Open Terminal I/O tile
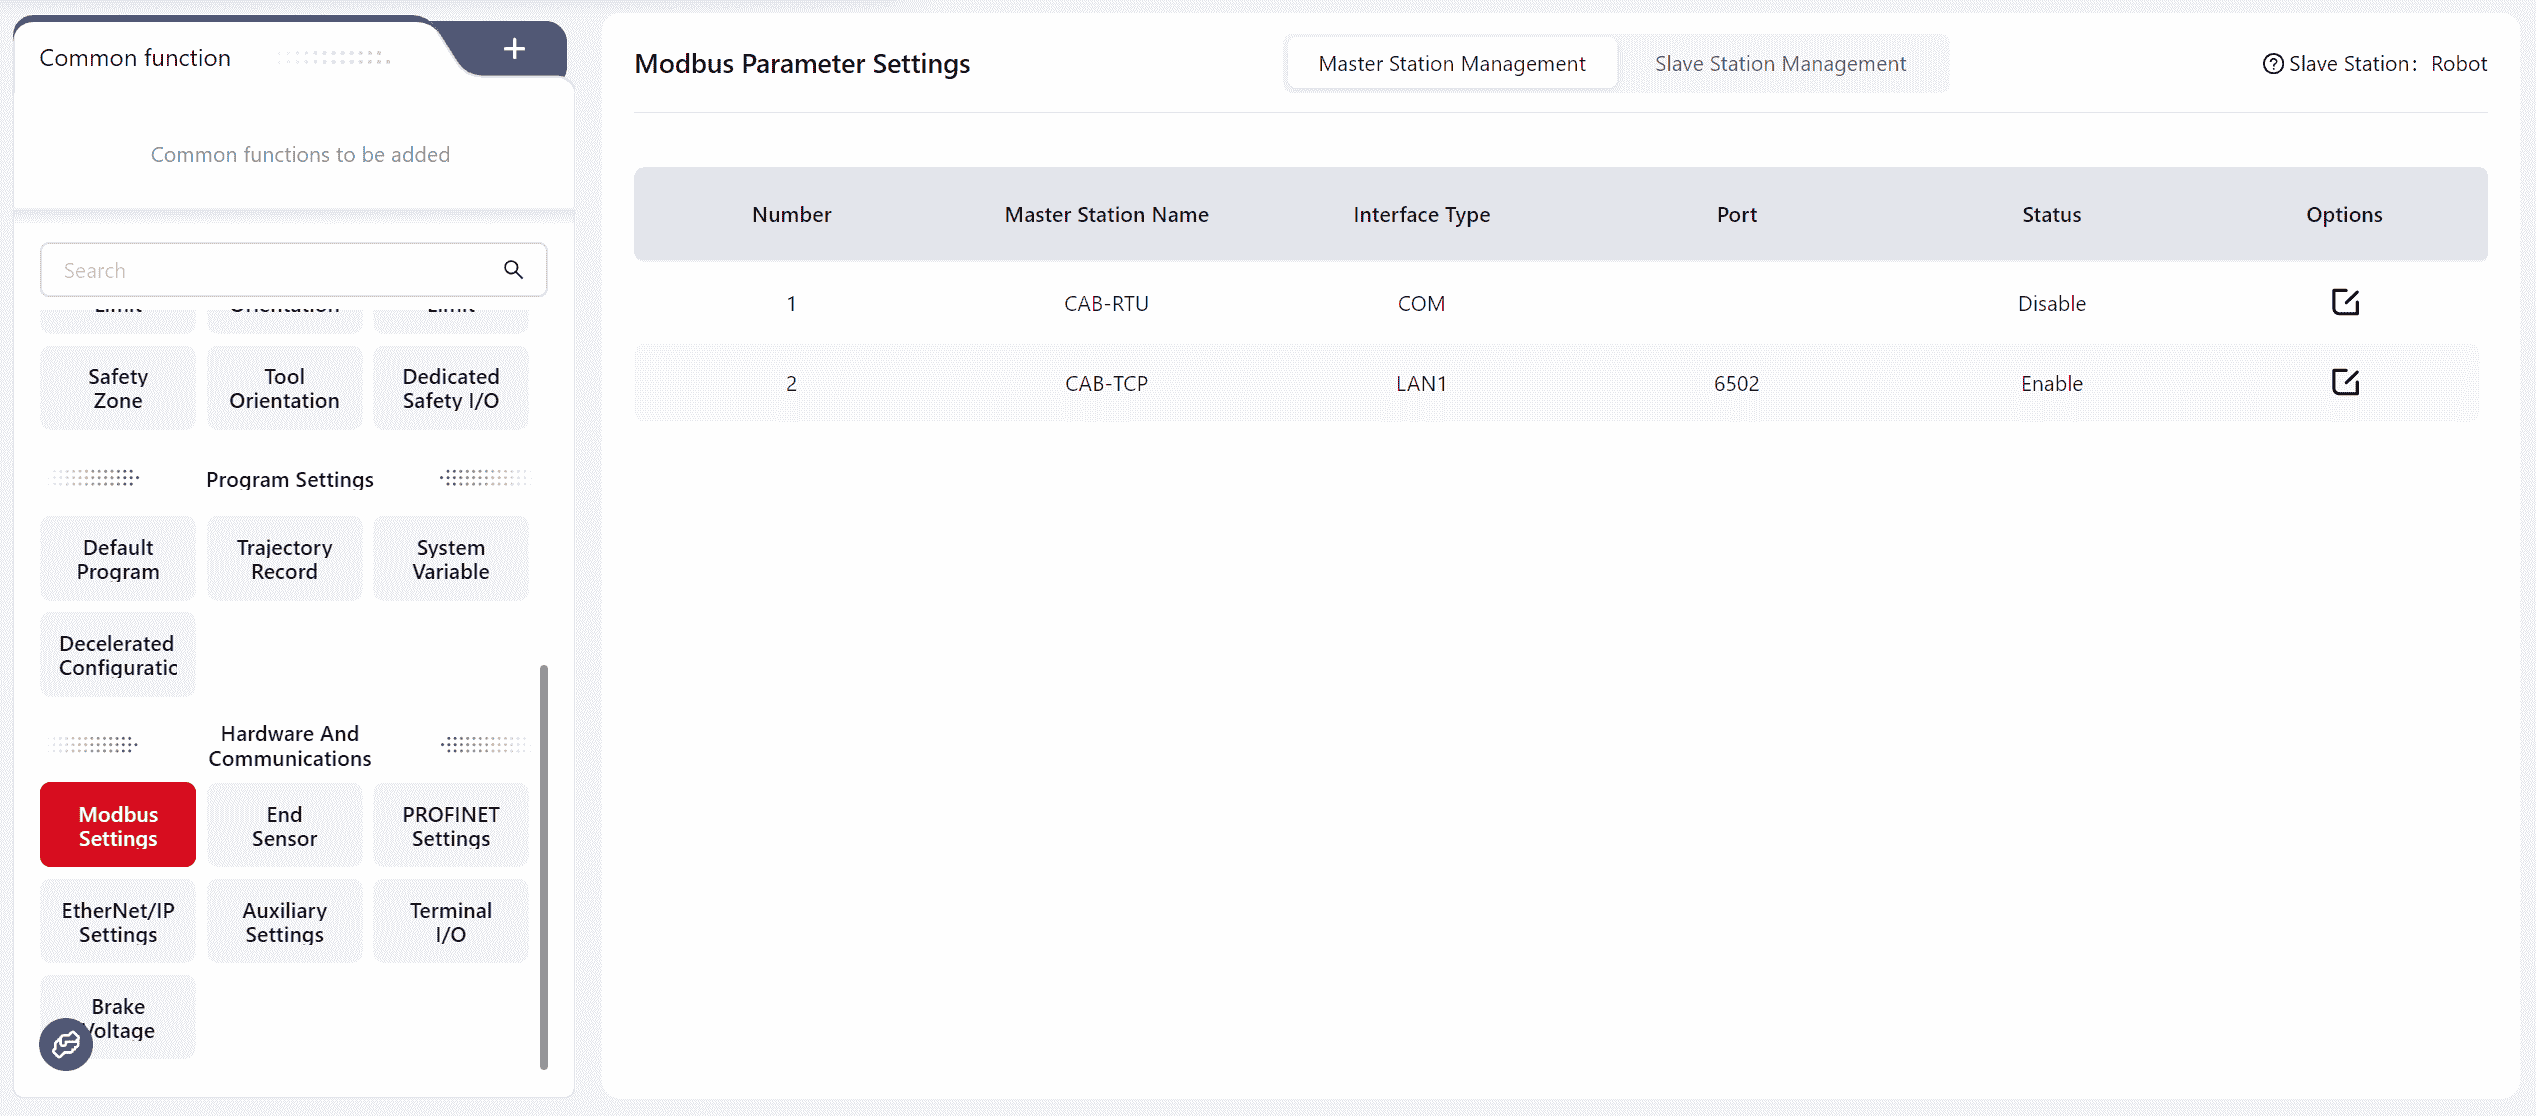2536x1116 pixels. click(x=450, y=921)
